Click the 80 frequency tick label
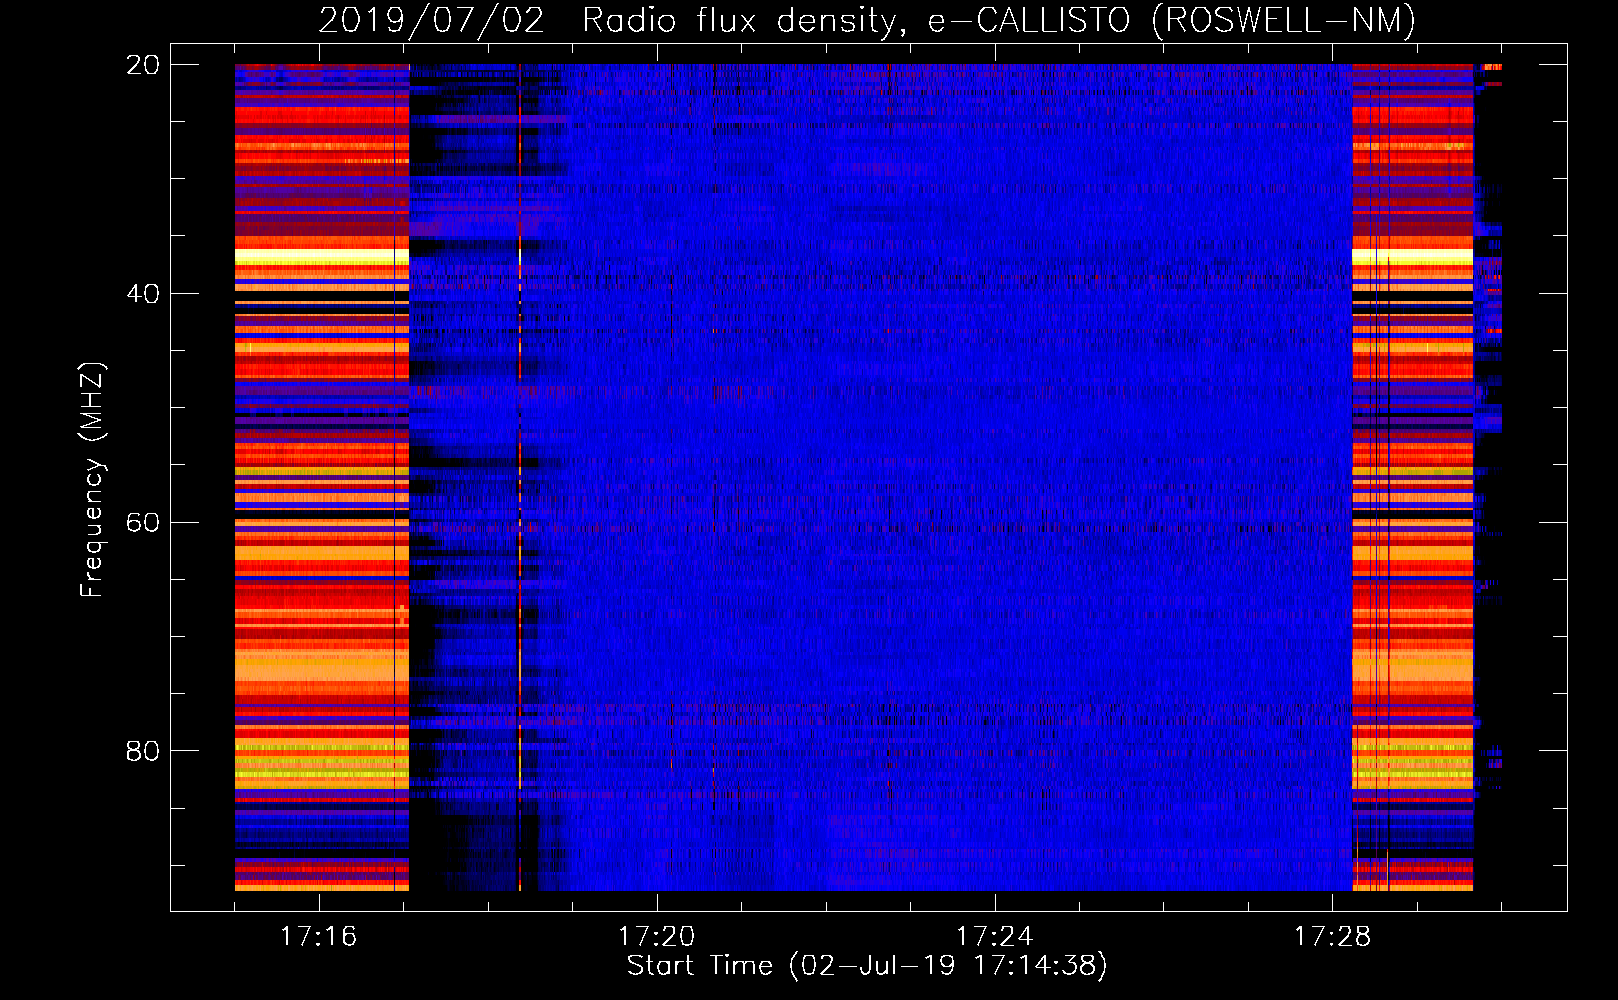The height and width of the screenshot is (1000, 1618). pyautogui.click(x=143, y=751)
